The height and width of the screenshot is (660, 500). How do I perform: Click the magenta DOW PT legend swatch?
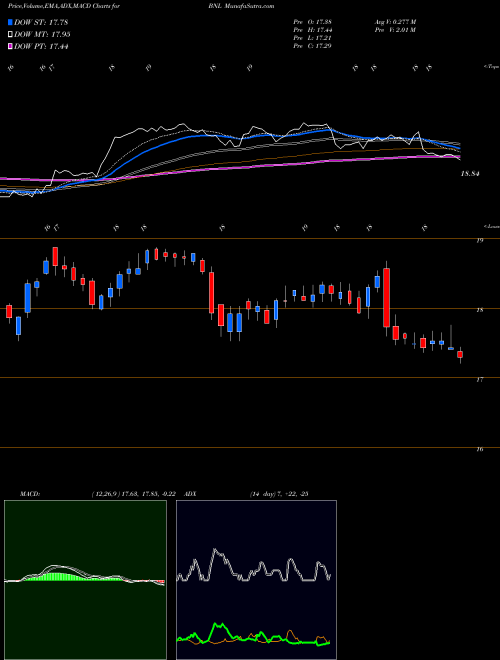click(11, 47)
